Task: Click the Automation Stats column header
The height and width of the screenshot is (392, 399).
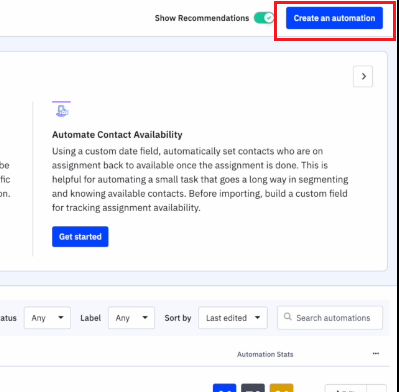Action: (265, 354)
